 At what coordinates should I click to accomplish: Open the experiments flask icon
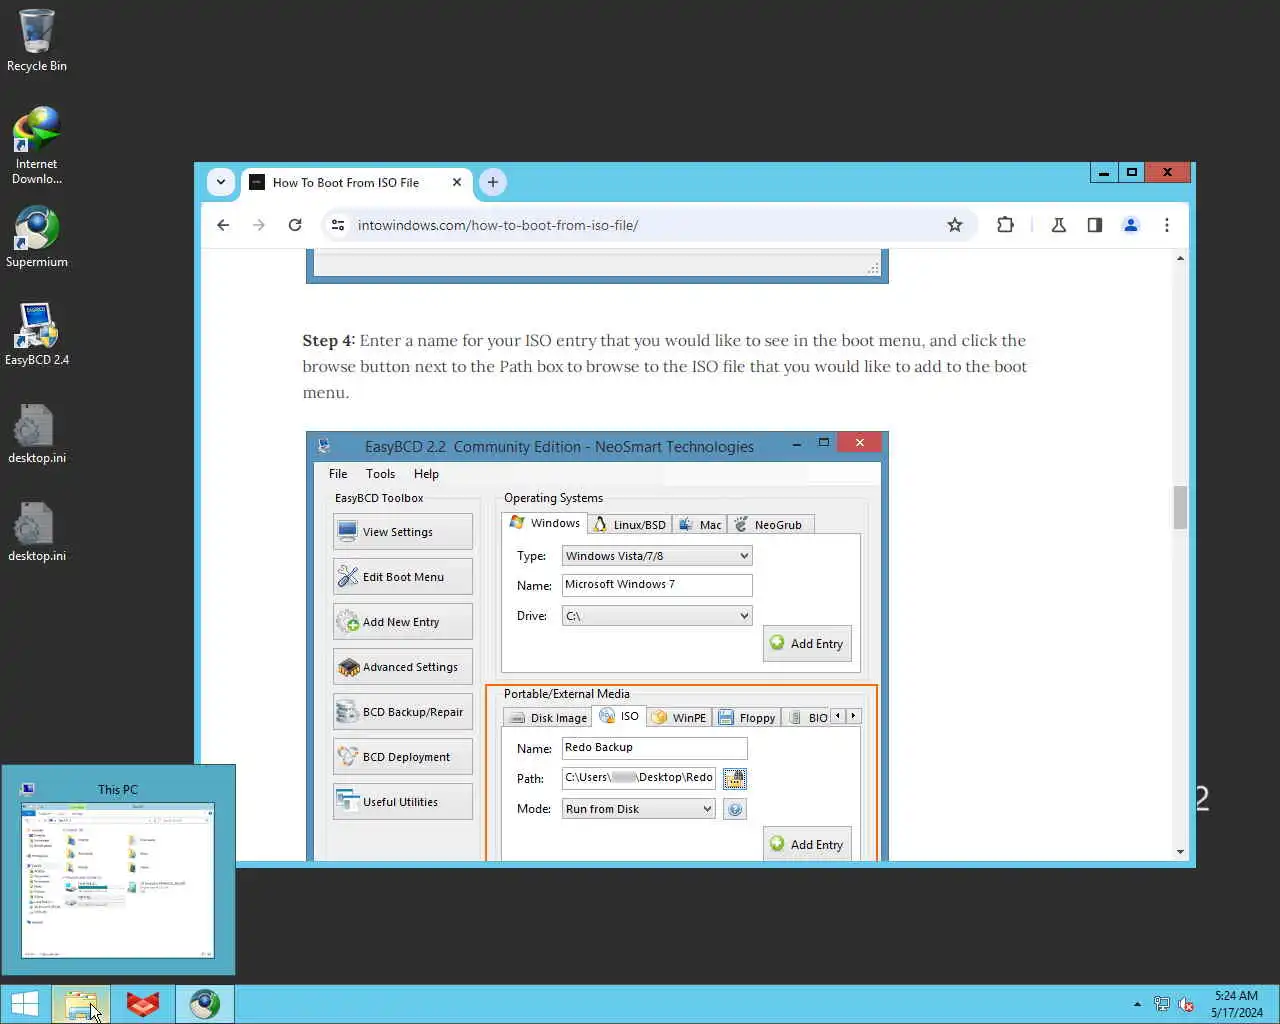pyautogui.click(x=1059, y=225)
